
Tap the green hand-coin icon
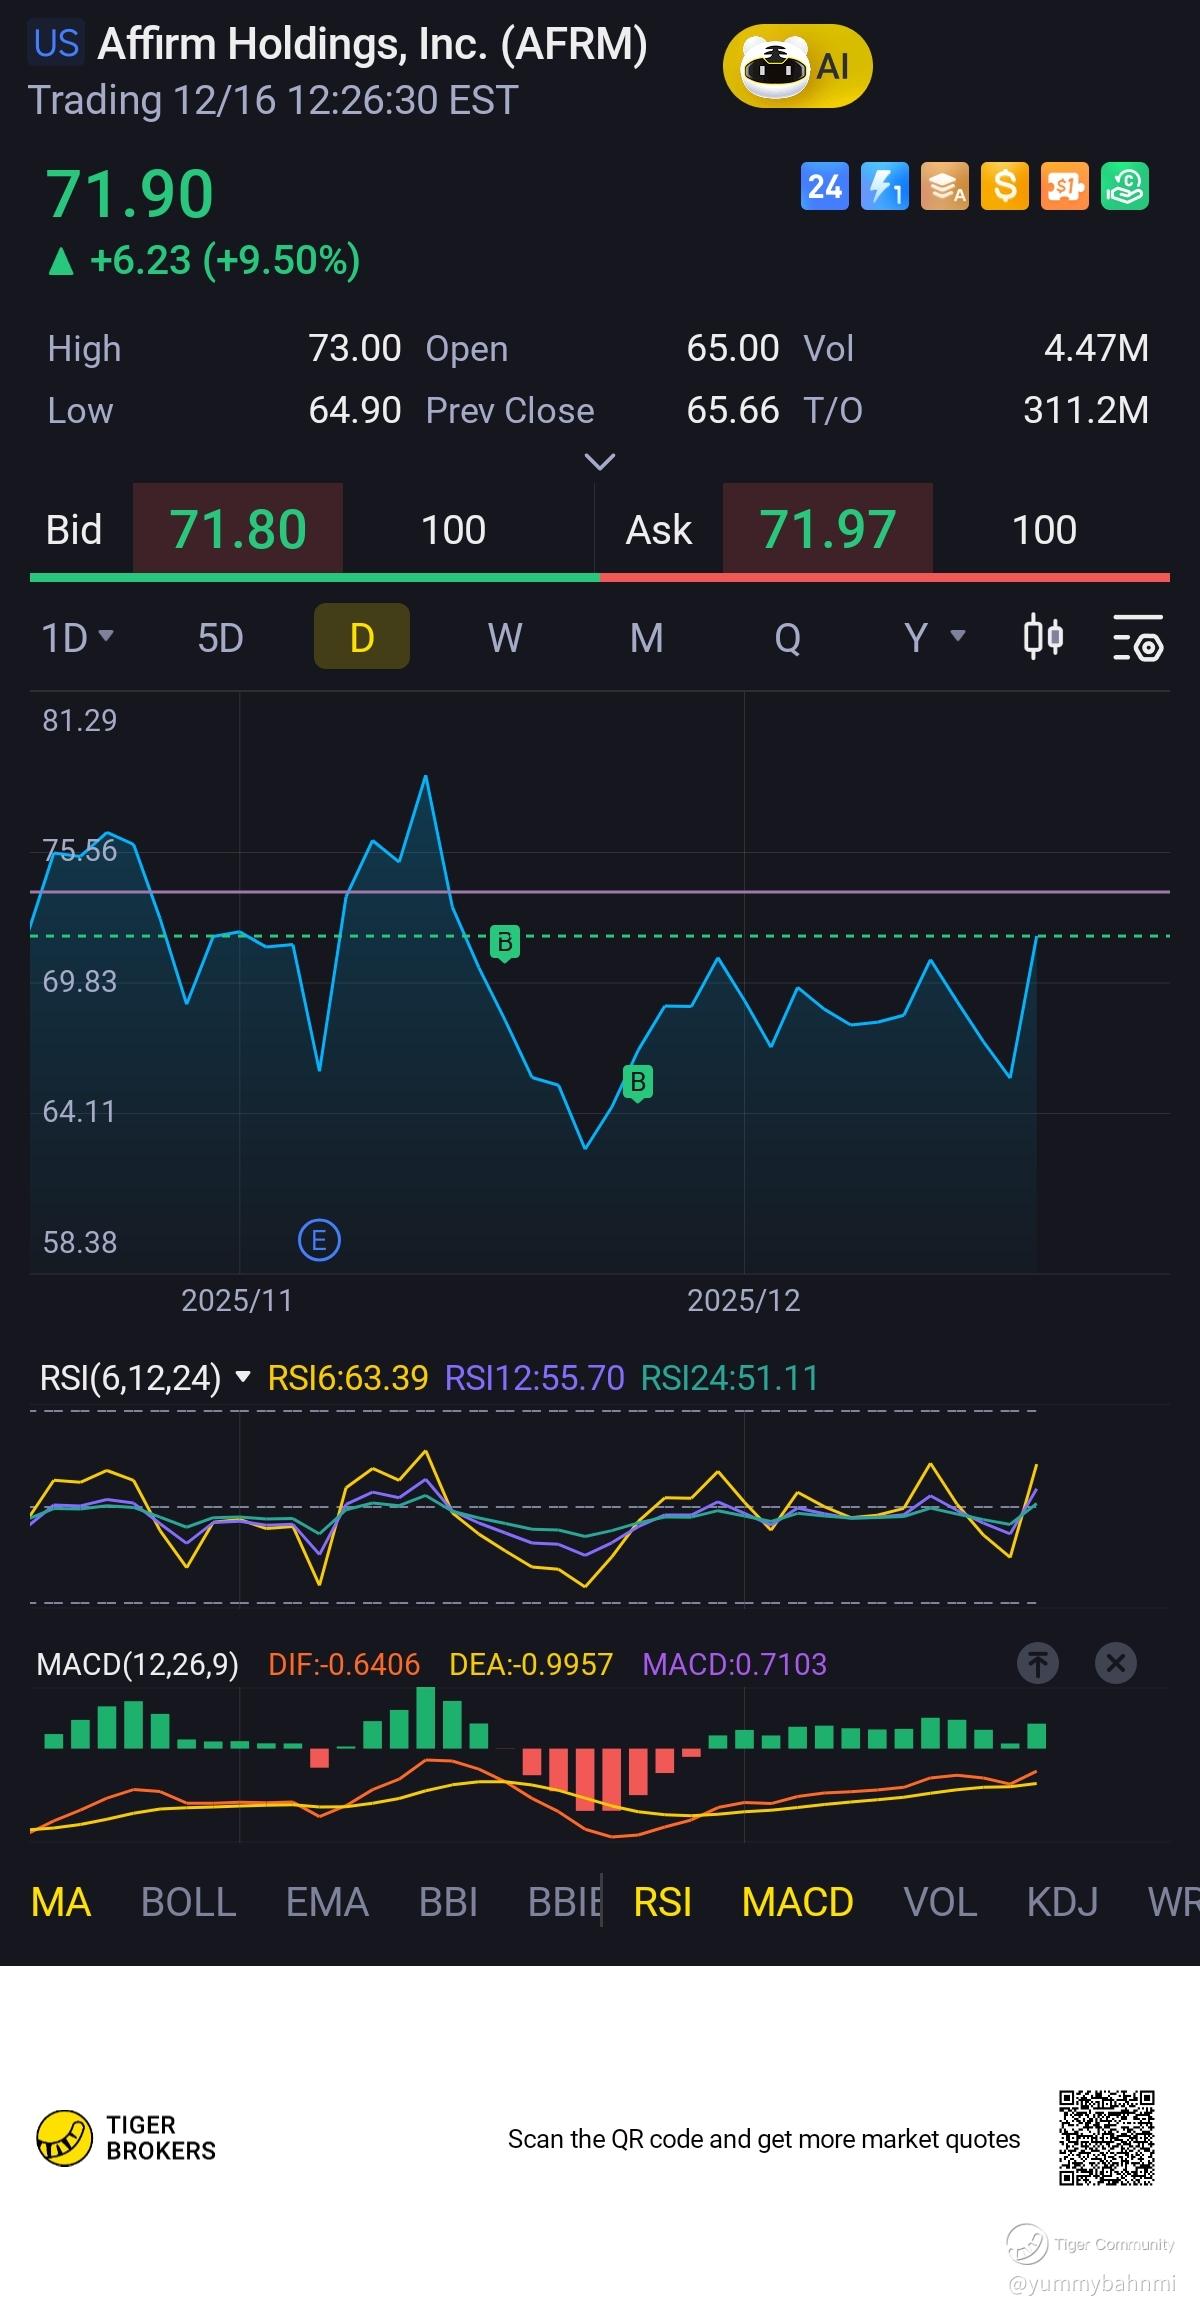[x=1124, y=186]
